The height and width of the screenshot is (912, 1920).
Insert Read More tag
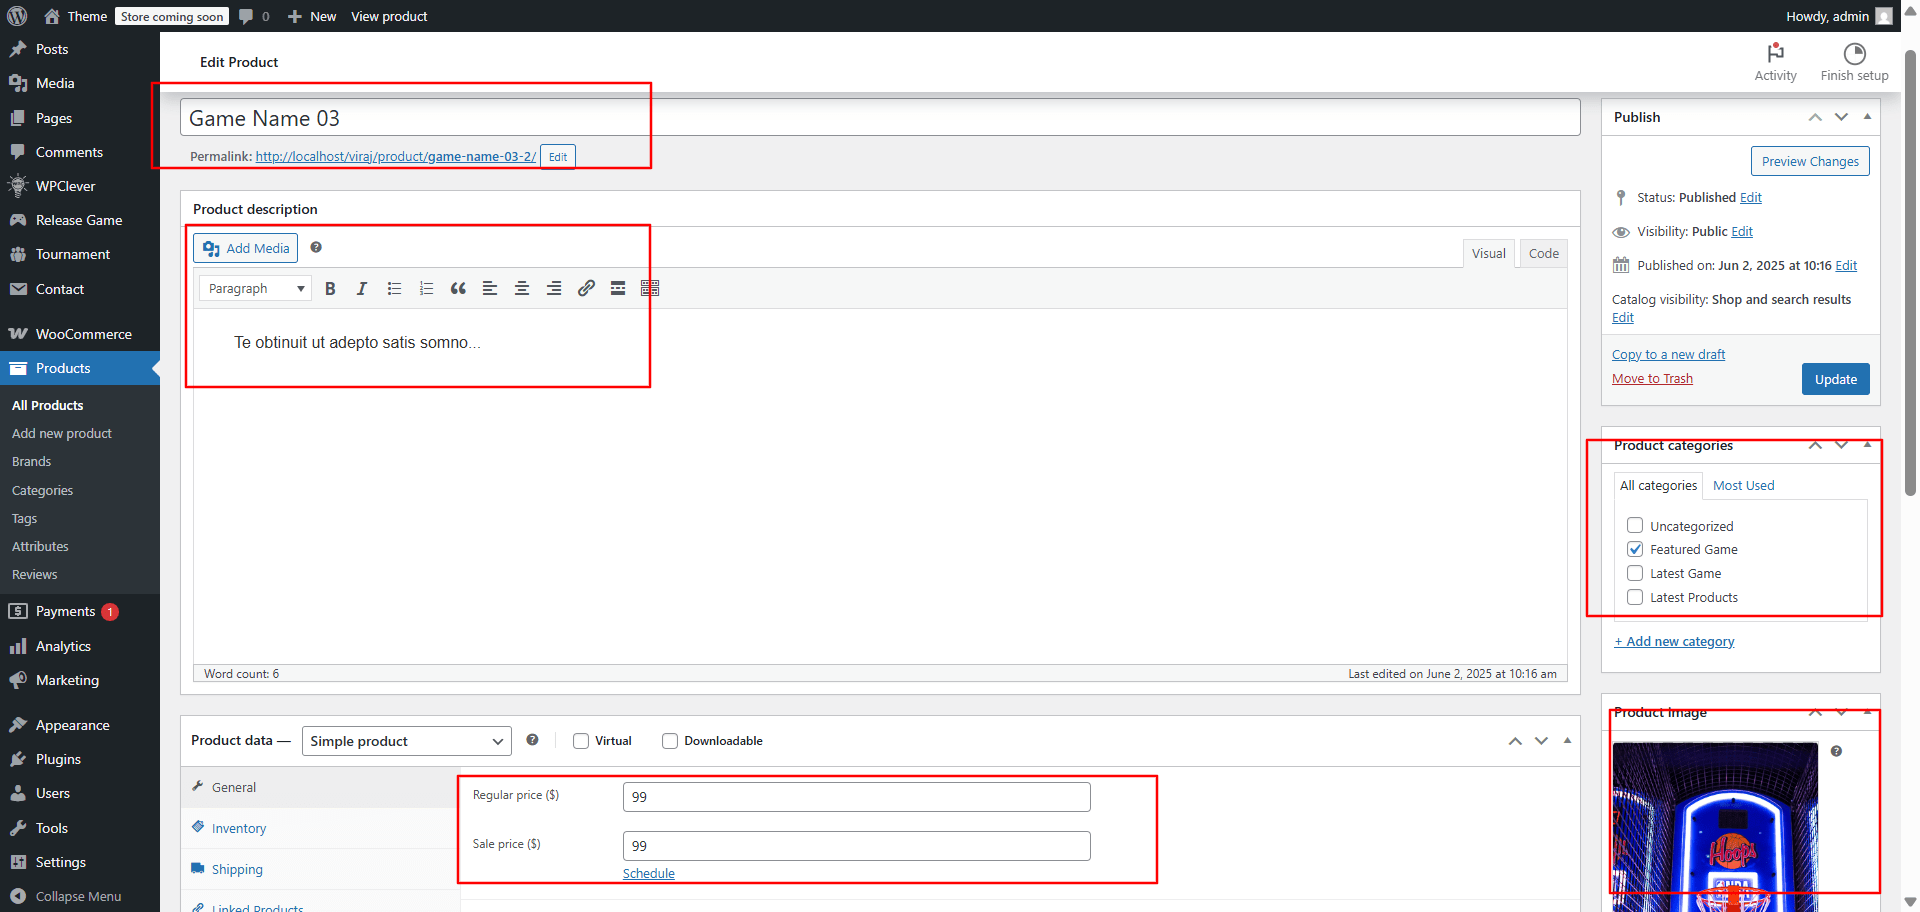pyautogui.click(x=618, y=288)
